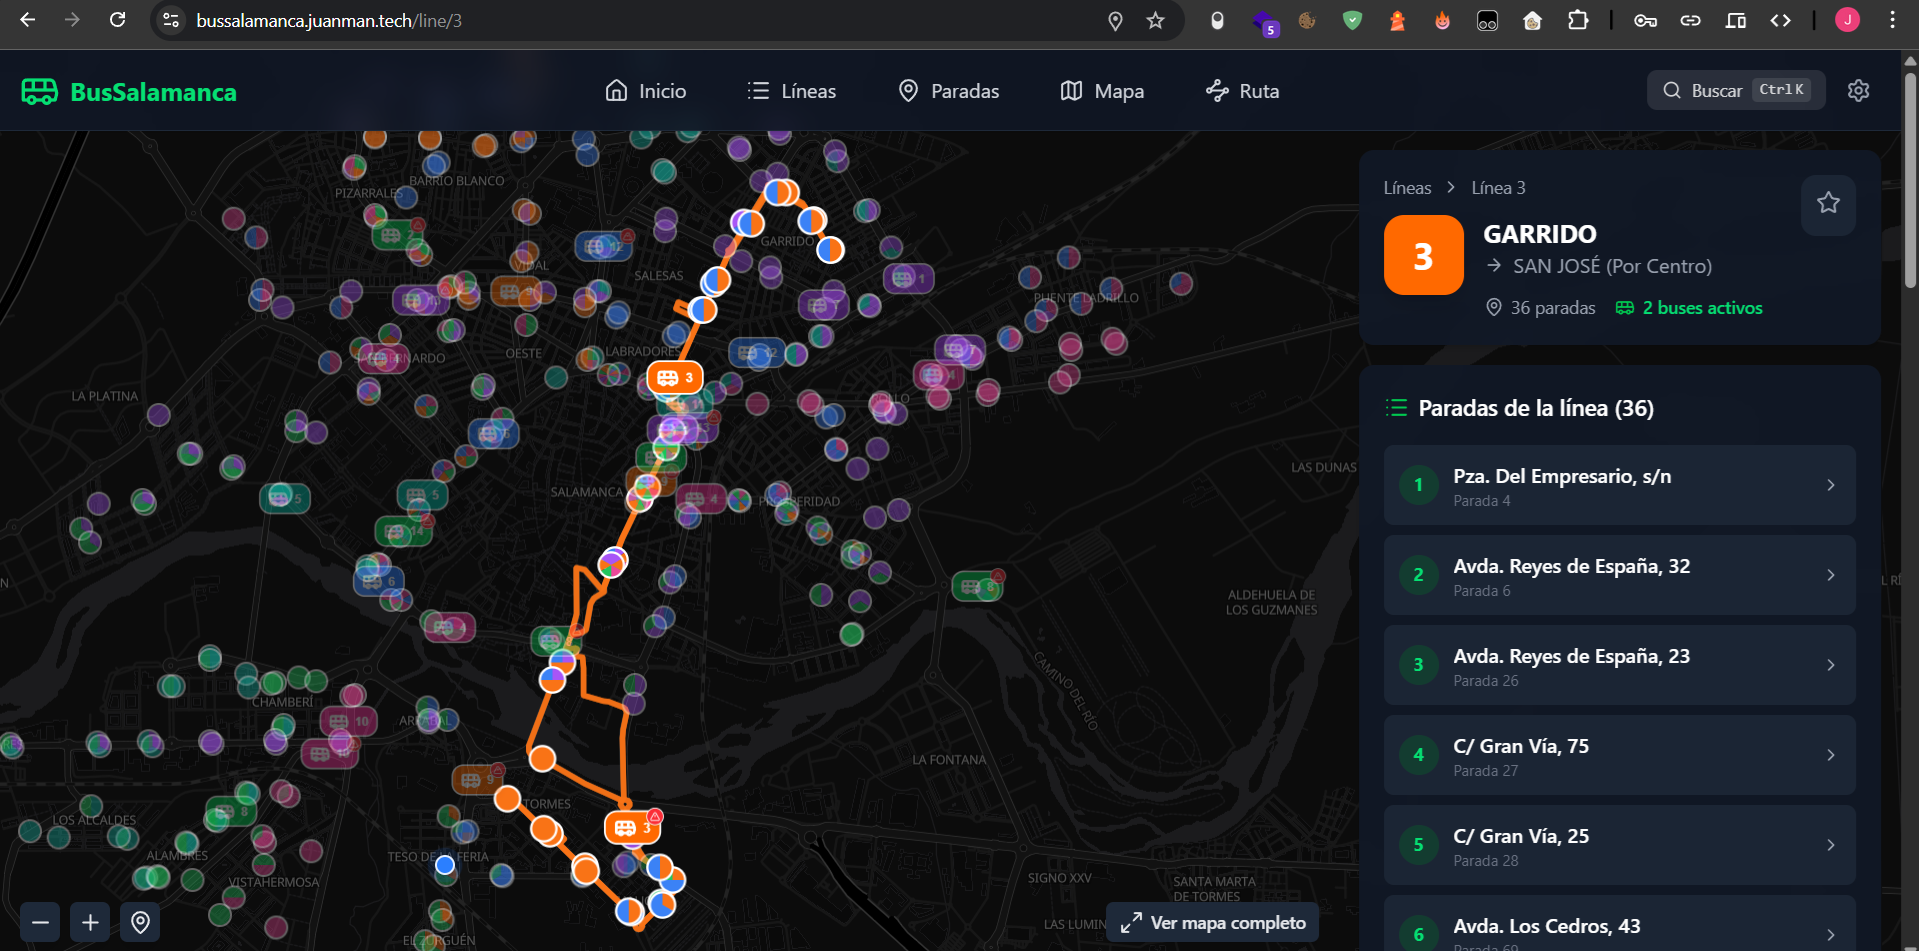The height and width of the screenshot is (951, 1919).
Task: Center map on my location pin
Action: [140, 922]
